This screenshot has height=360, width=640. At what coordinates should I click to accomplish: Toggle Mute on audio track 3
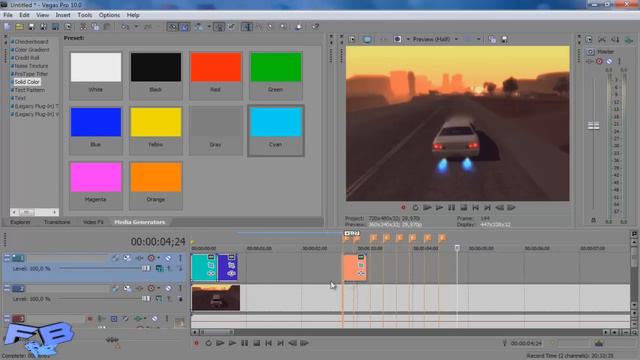pyautogui.click(x=155, y=319)
